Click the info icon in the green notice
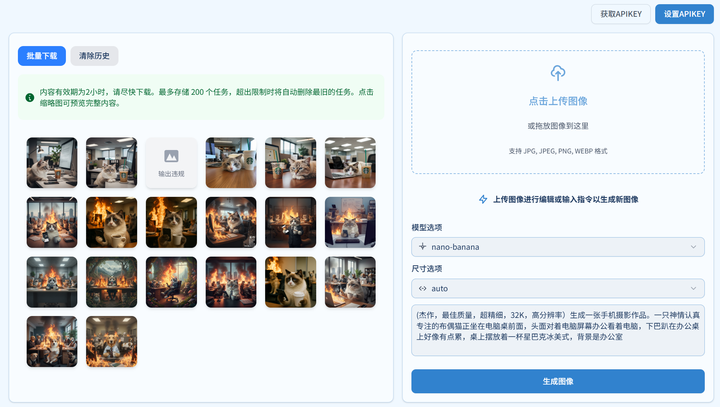 [30, 97]
